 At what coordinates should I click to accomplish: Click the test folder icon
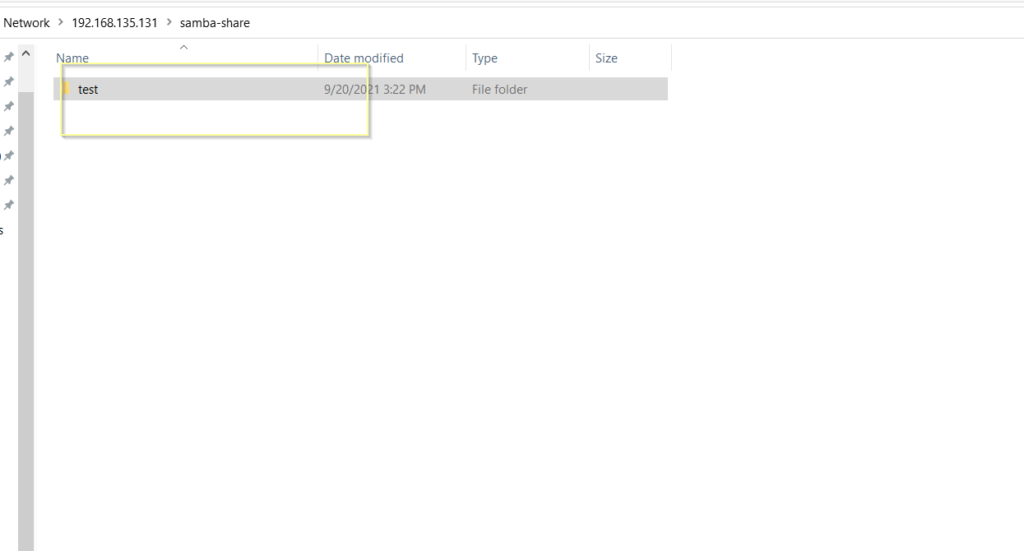66,88
